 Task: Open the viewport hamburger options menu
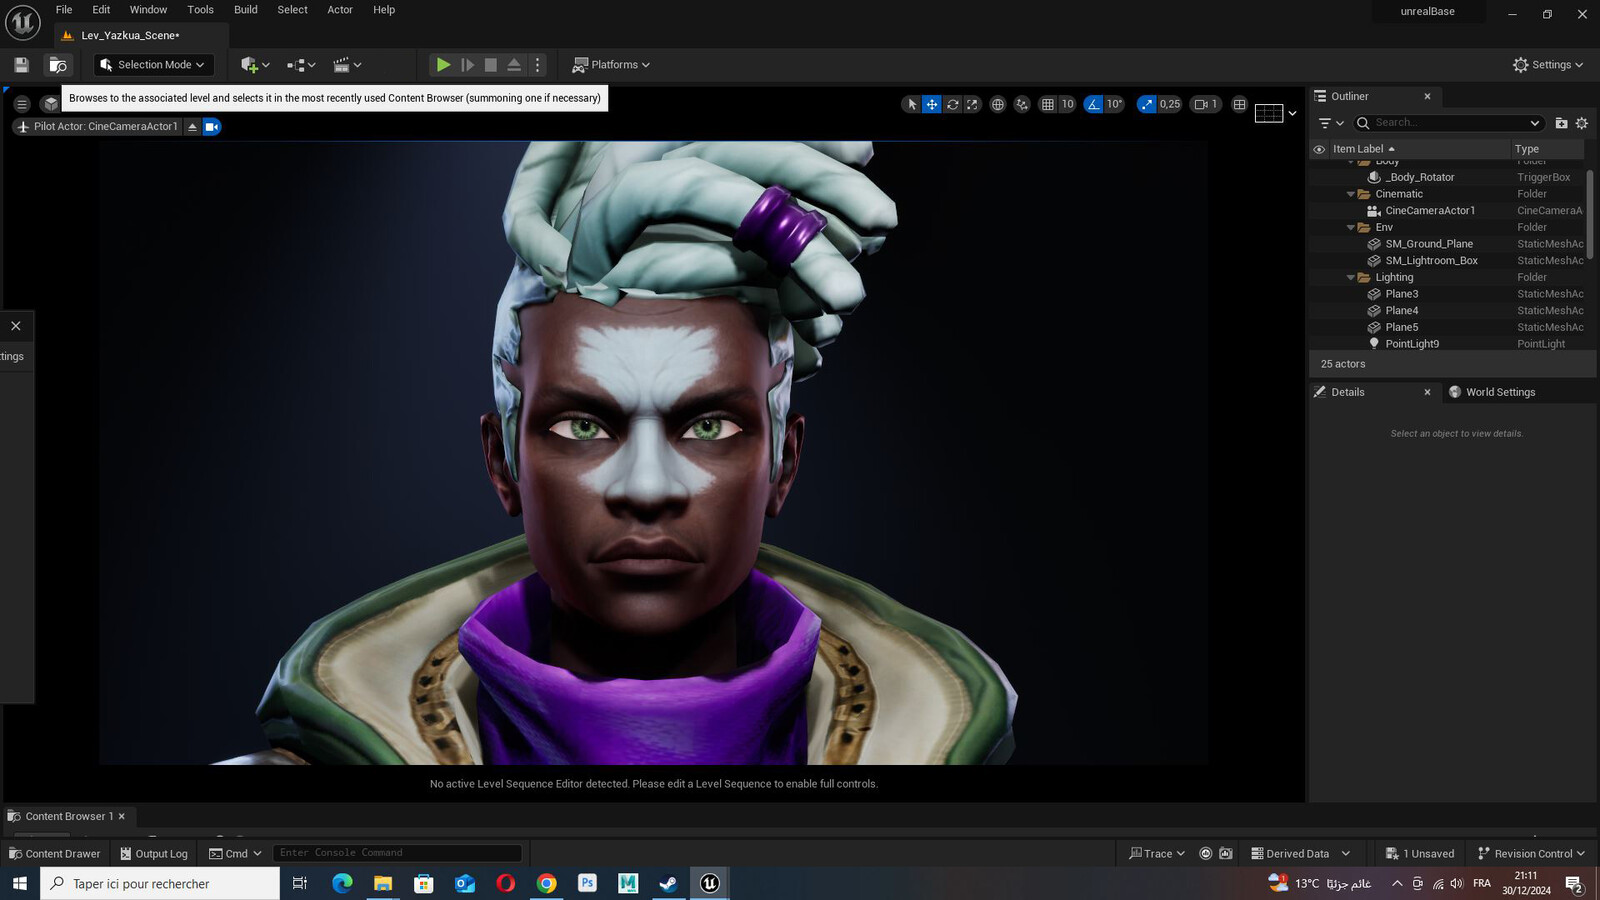(21, 104)
